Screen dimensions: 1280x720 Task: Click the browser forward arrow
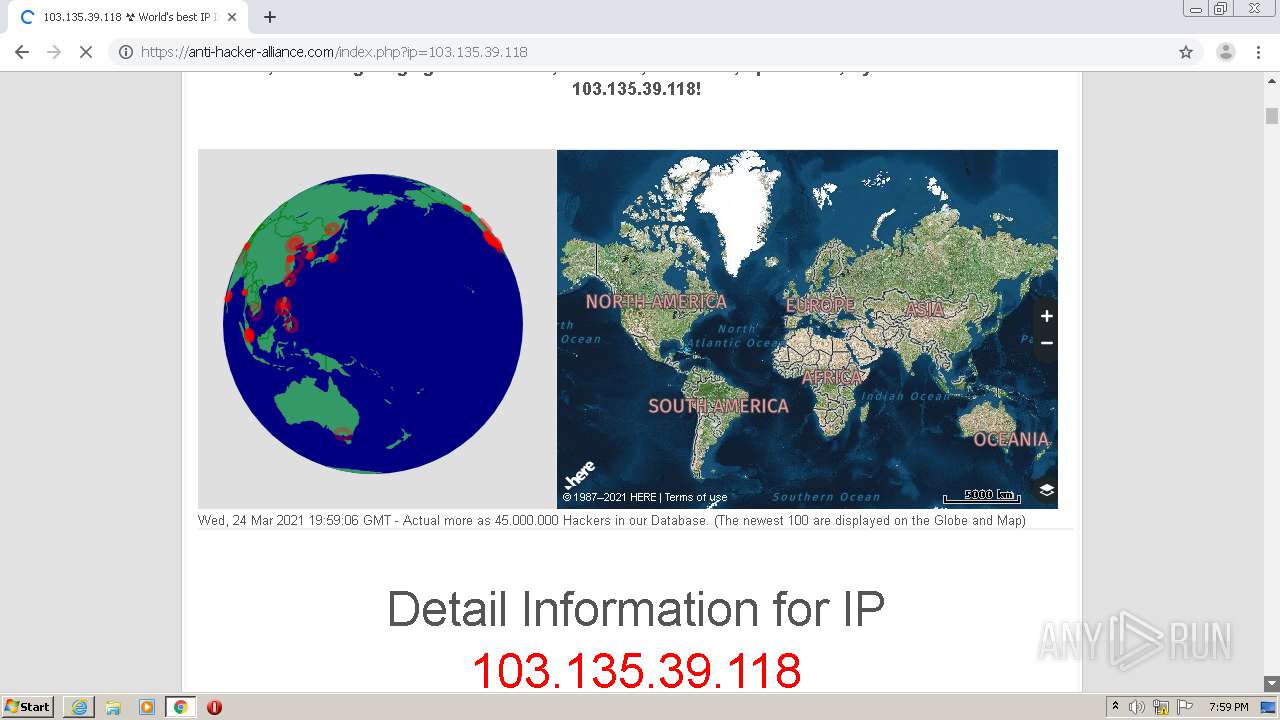point(54,52)
